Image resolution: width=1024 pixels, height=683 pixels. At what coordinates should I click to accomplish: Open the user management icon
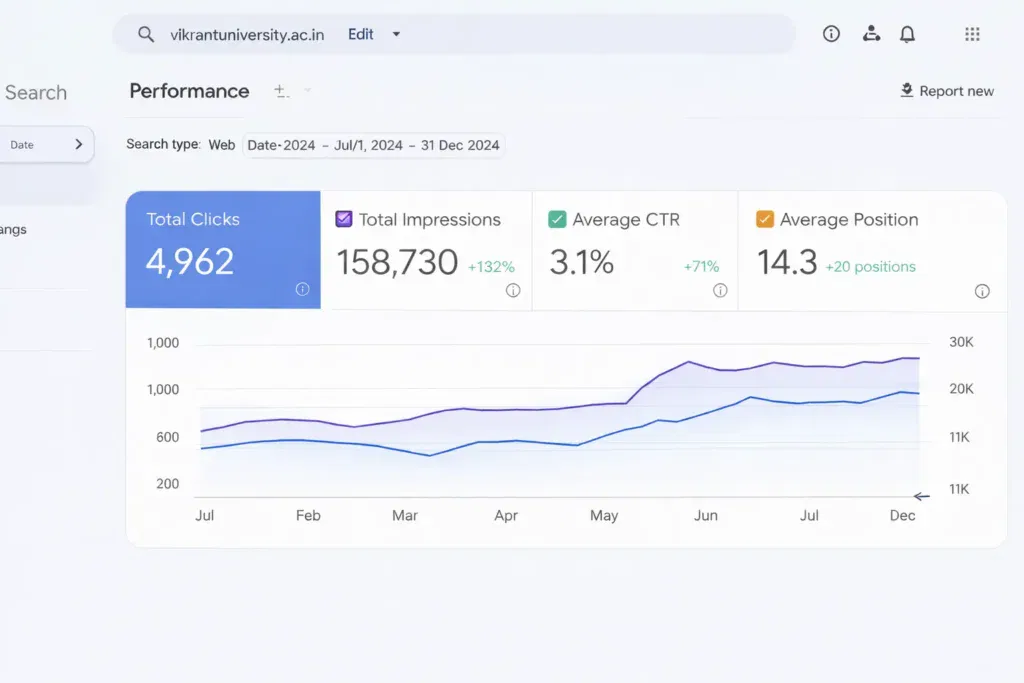[x=871, y=34]
